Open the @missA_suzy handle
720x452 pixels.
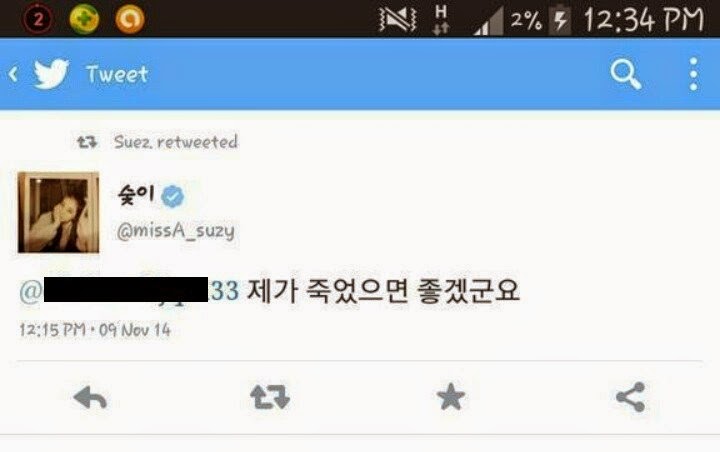tap(175, 230)
